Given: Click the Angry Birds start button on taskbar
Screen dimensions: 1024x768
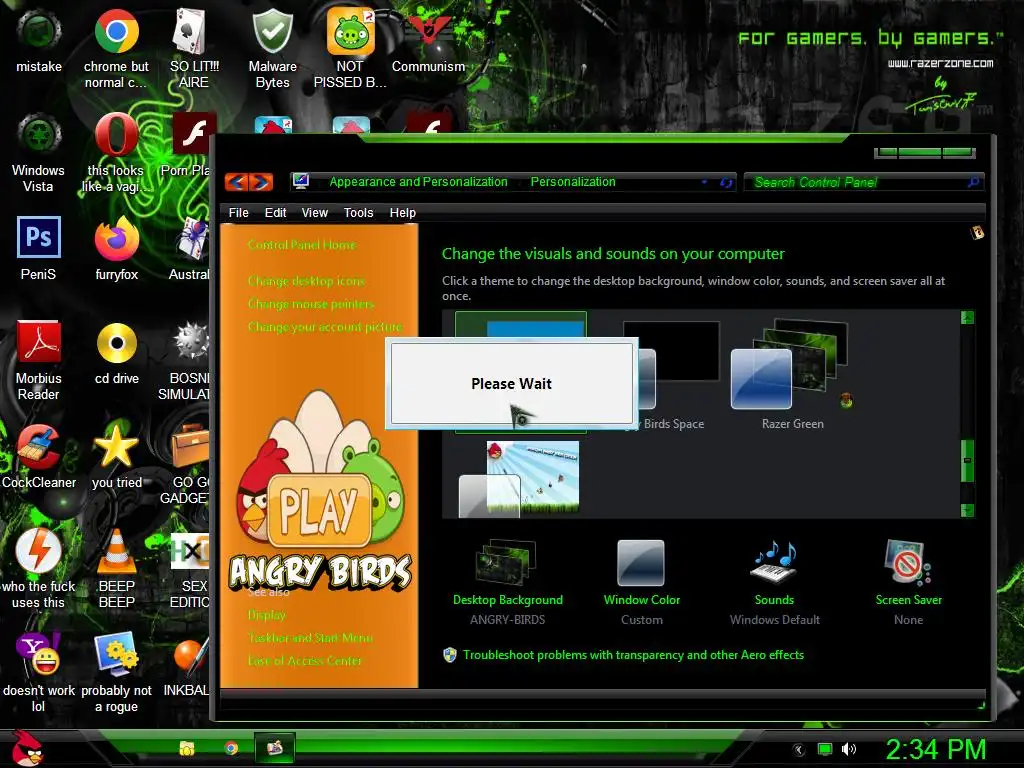Looking at the screenshot, I should [26, 748].
